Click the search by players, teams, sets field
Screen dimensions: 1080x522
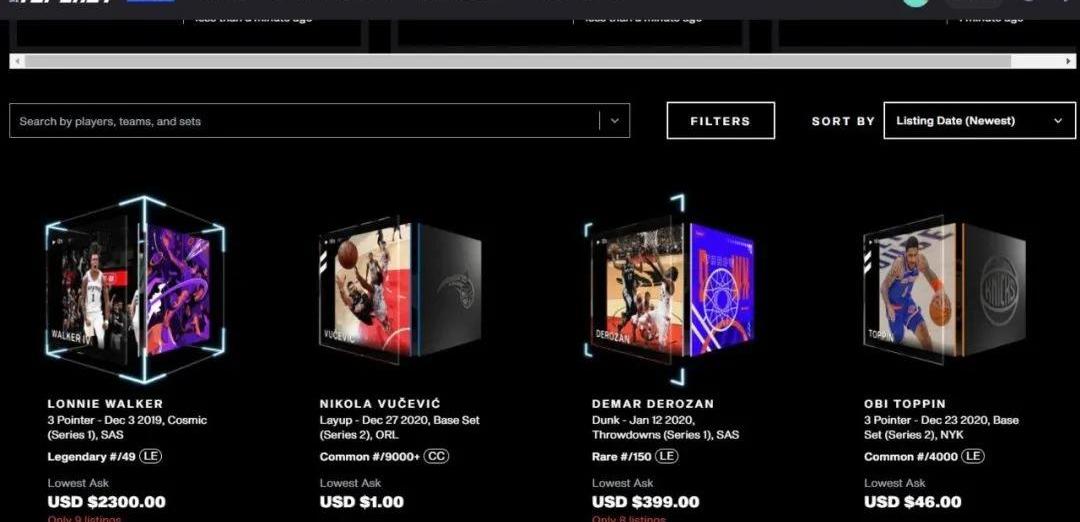pos(304,121)
